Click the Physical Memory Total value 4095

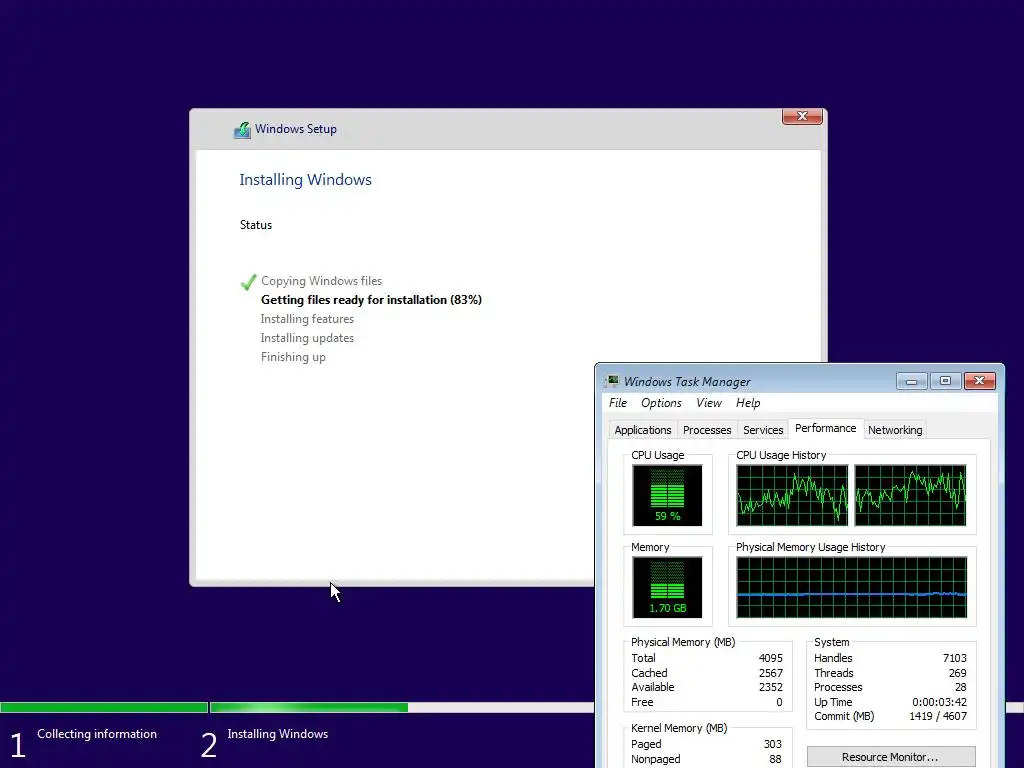771,658
